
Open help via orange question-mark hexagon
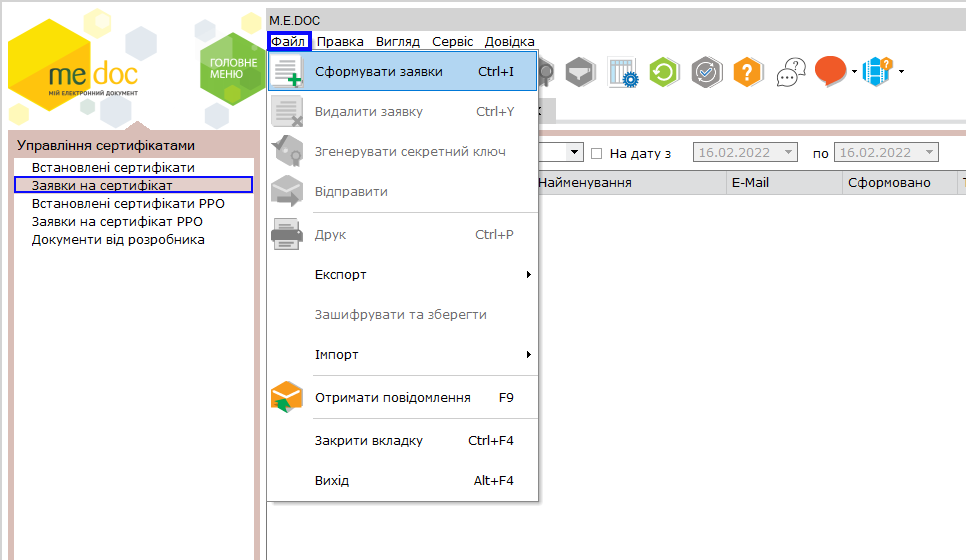(748, 72)
